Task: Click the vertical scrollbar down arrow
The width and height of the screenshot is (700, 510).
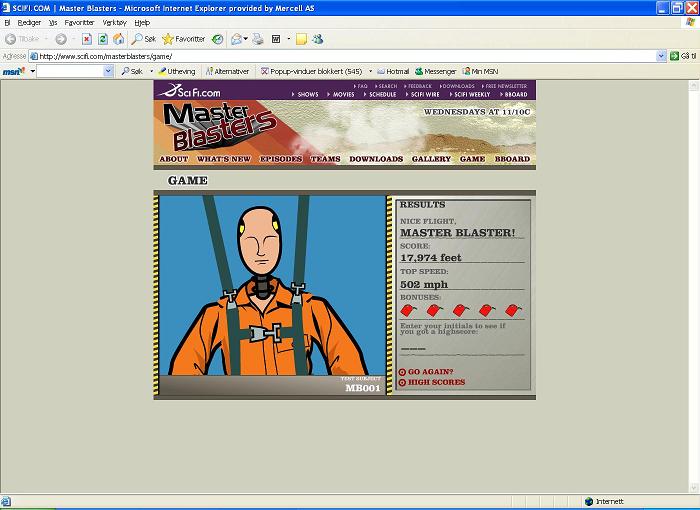Action: 693,487
